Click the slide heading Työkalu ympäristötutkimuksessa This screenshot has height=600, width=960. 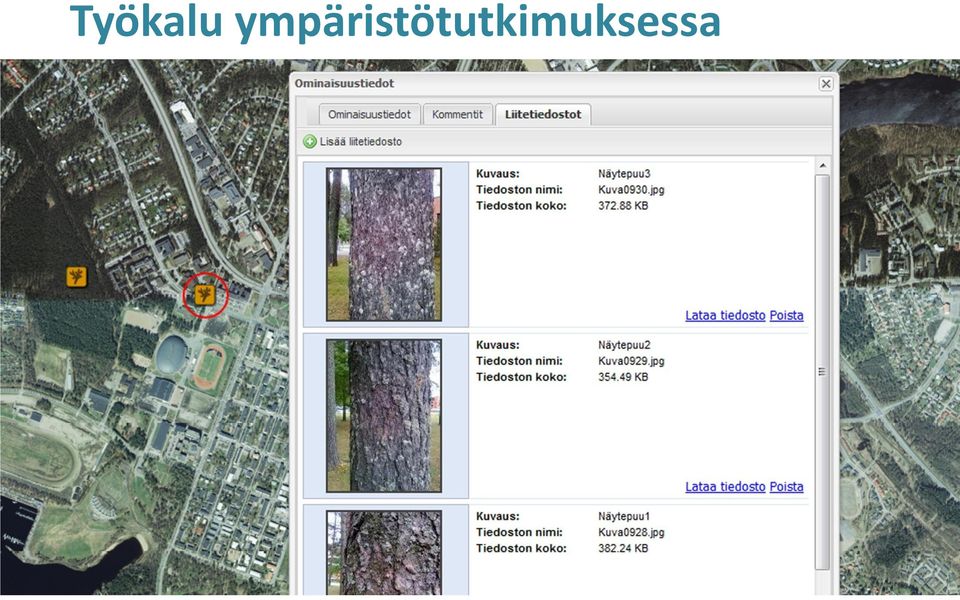(395, 21)
